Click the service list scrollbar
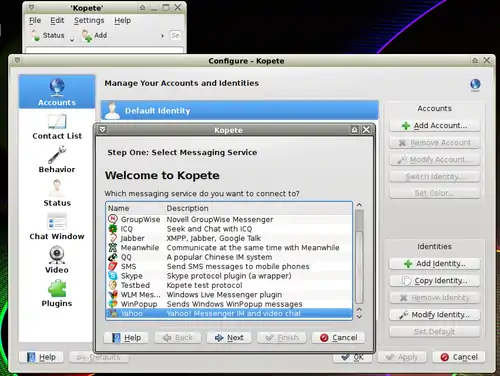500x376 pixels. tap(359, 257)
